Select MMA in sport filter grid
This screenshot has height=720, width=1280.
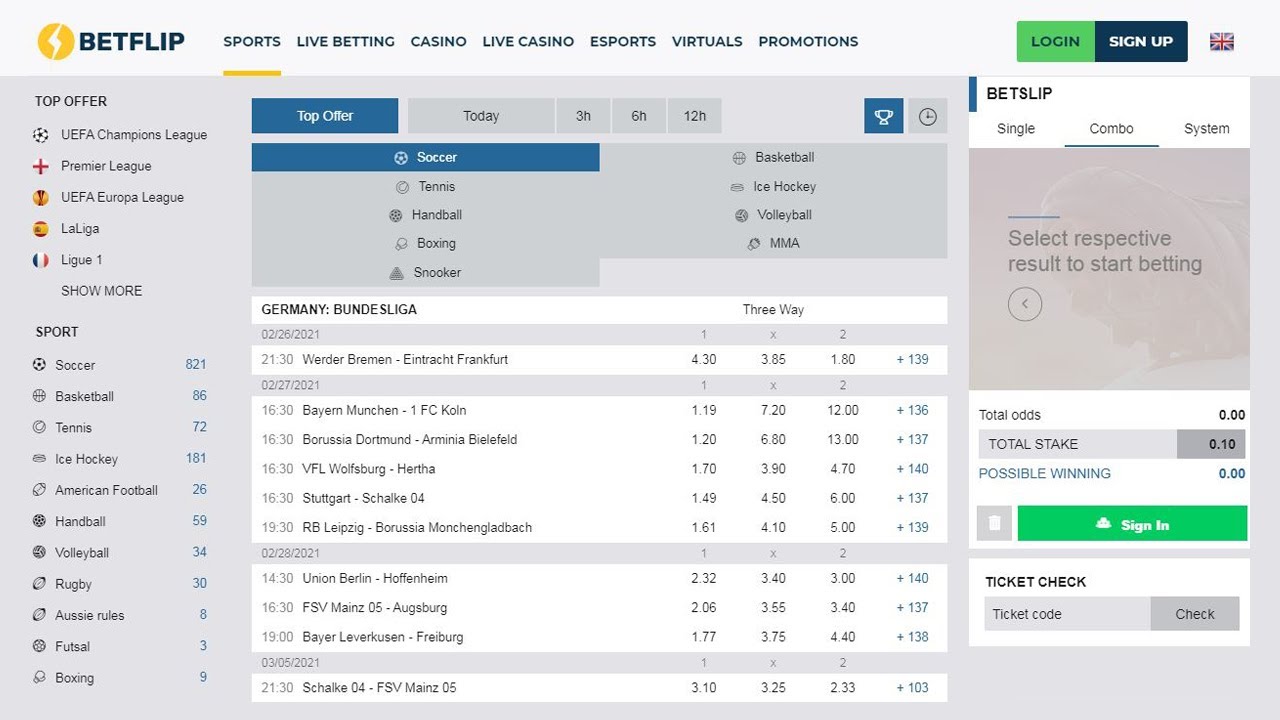pos(774,243)
